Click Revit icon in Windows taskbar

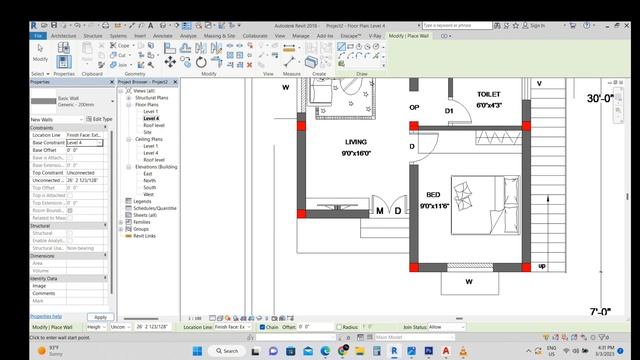[x=394, y=351]
